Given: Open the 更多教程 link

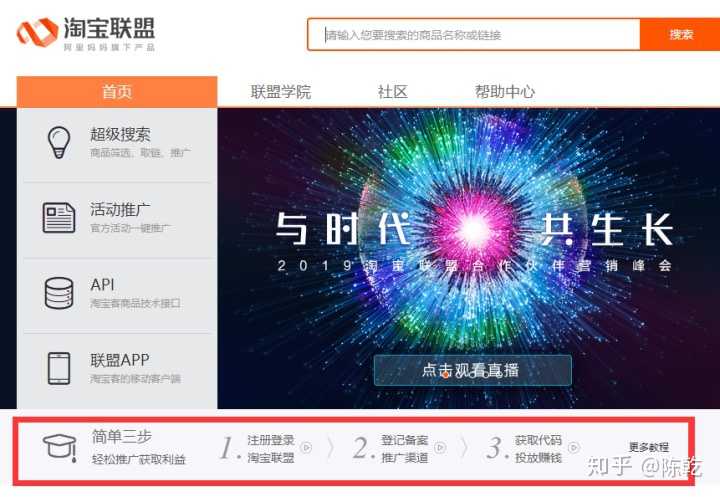Looking at the screenshot, I should point(648,447).
